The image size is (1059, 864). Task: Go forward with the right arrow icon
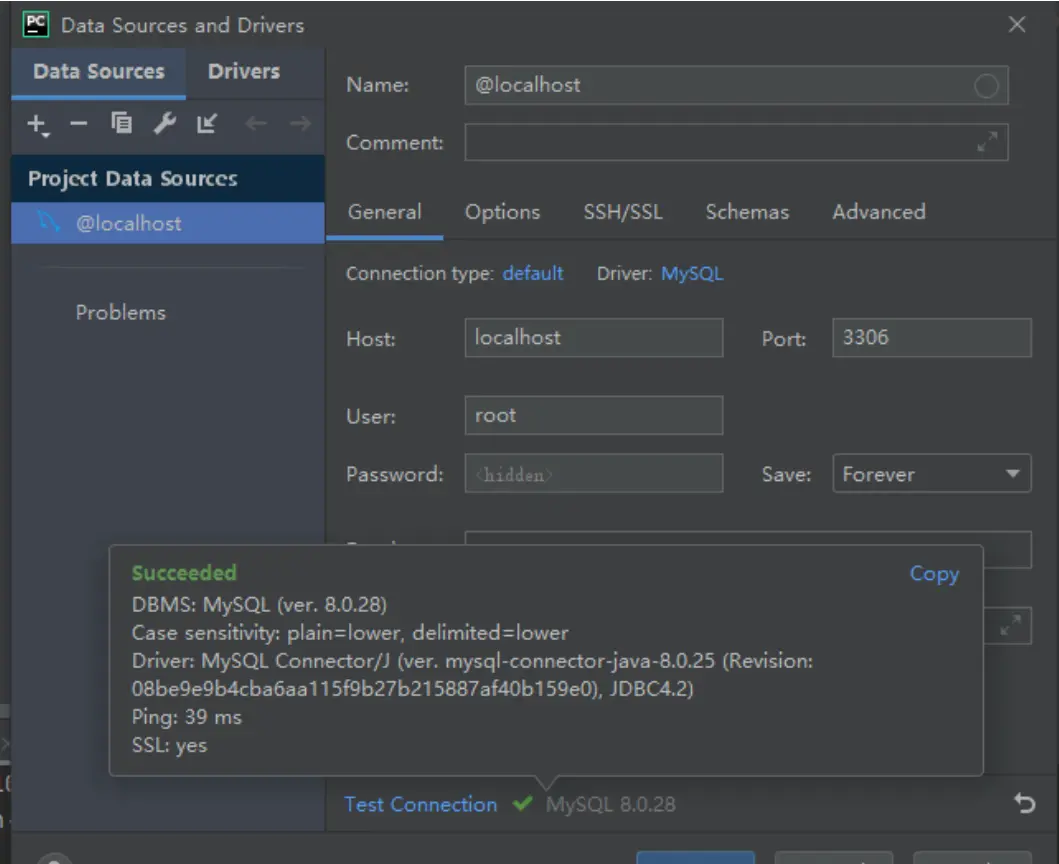[x=300, y=124]
